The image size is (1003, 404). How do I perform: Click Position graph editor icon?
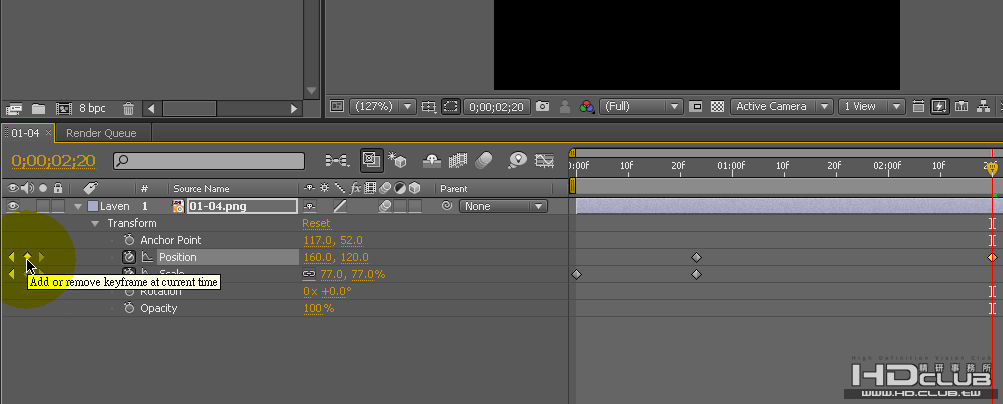point(147,257)
